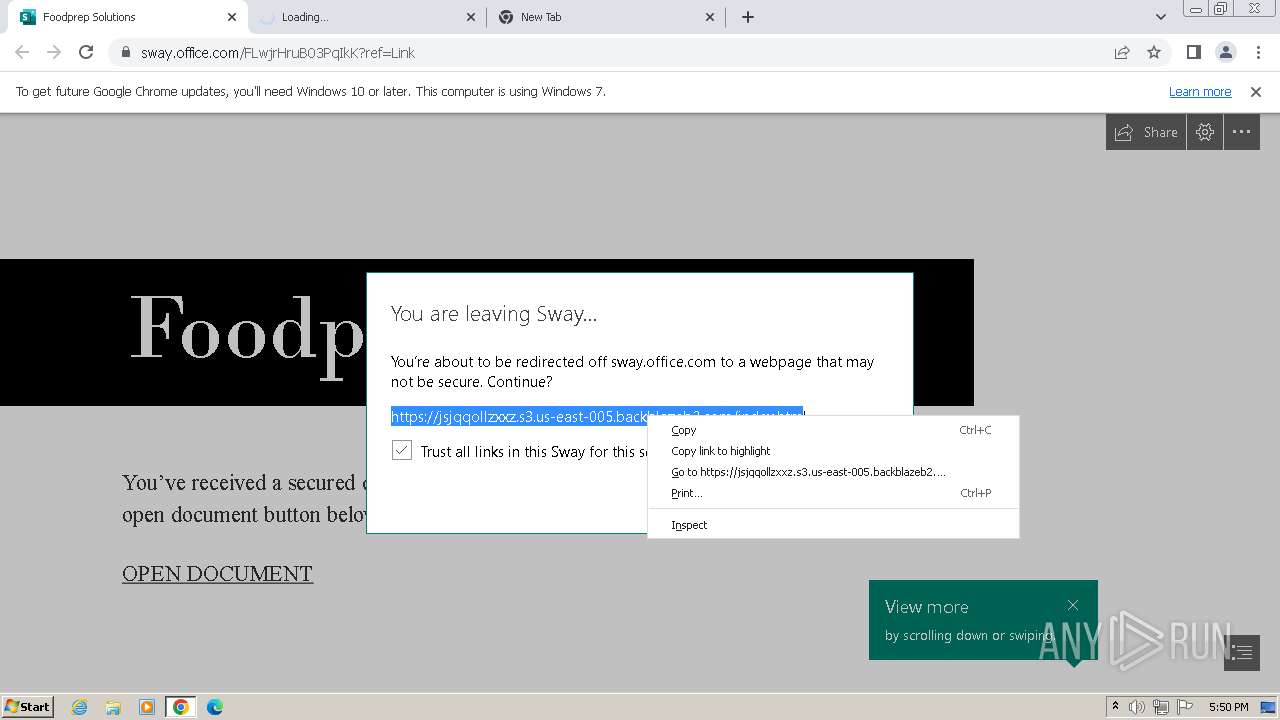Close the Loading tab

point(471,17)
